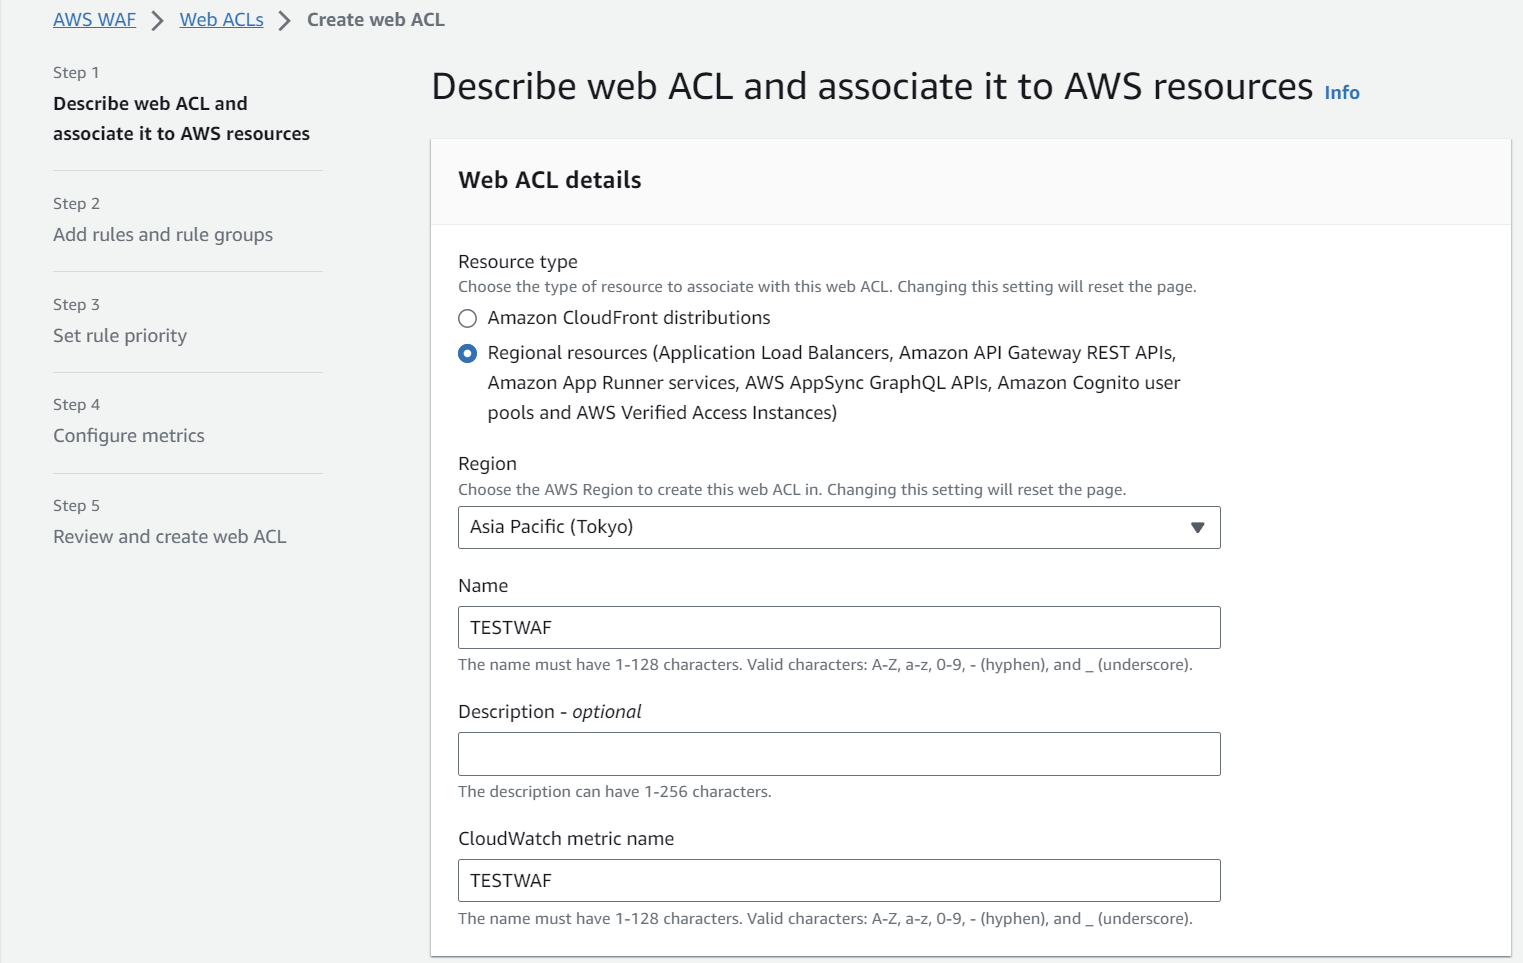Open the Region dropdown showing Asia Pacific (Tokyo)

(x=838, y=527)
